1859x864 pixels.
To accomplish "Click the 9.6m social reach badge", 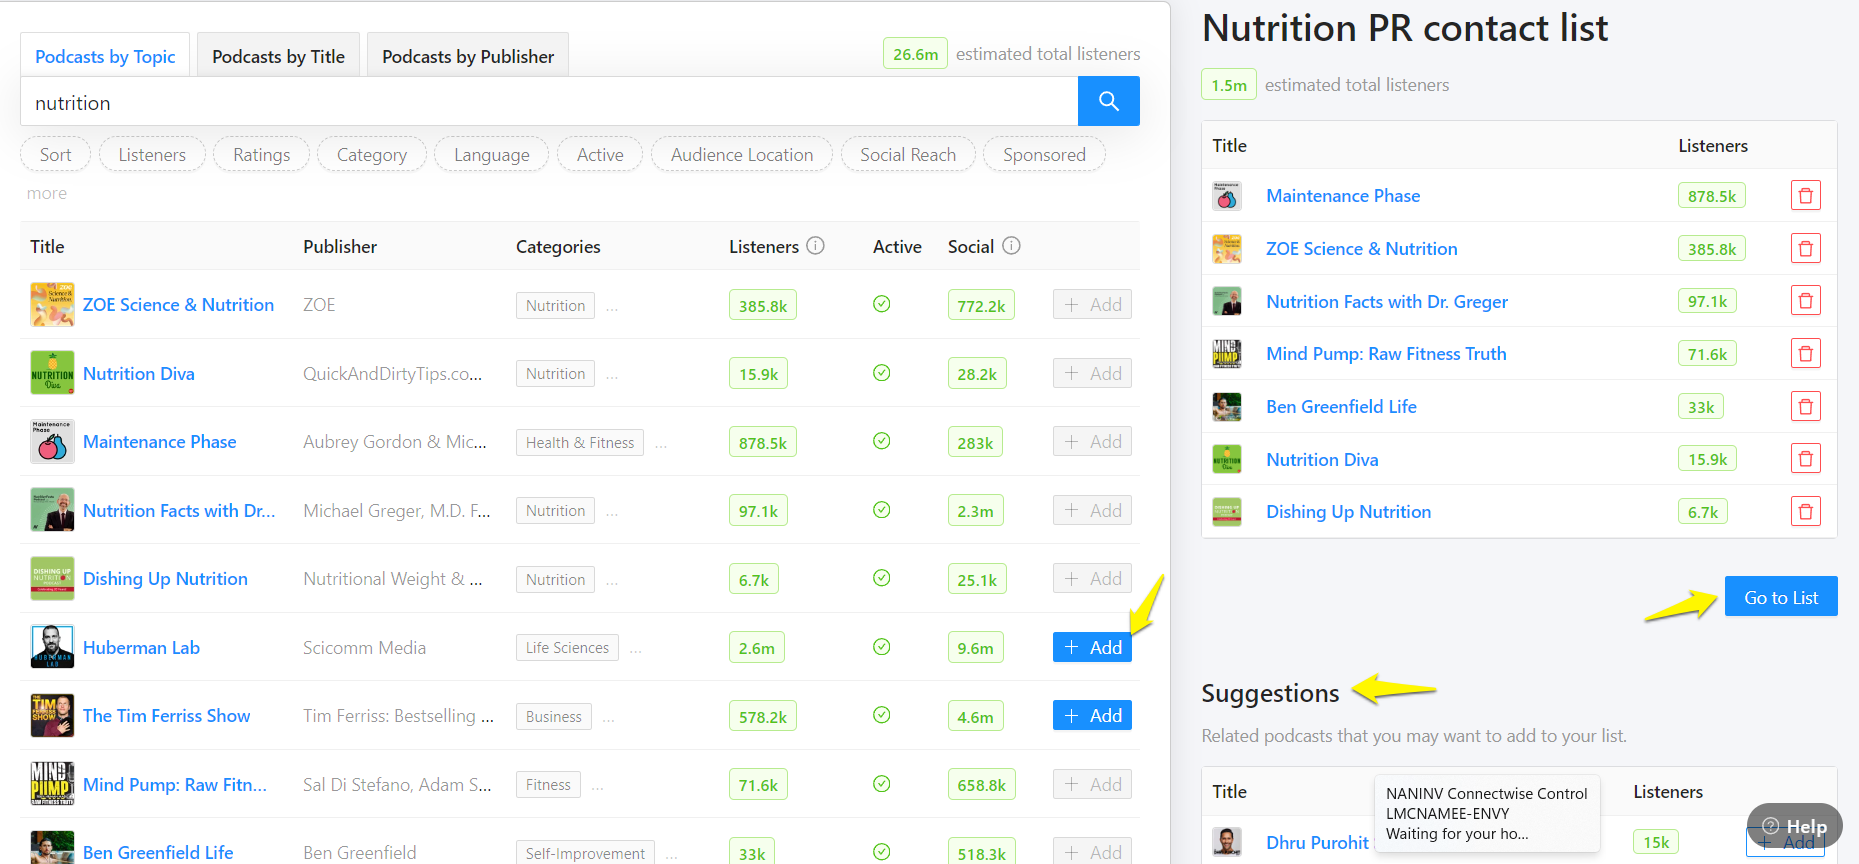I will click(x=975, y=648).
